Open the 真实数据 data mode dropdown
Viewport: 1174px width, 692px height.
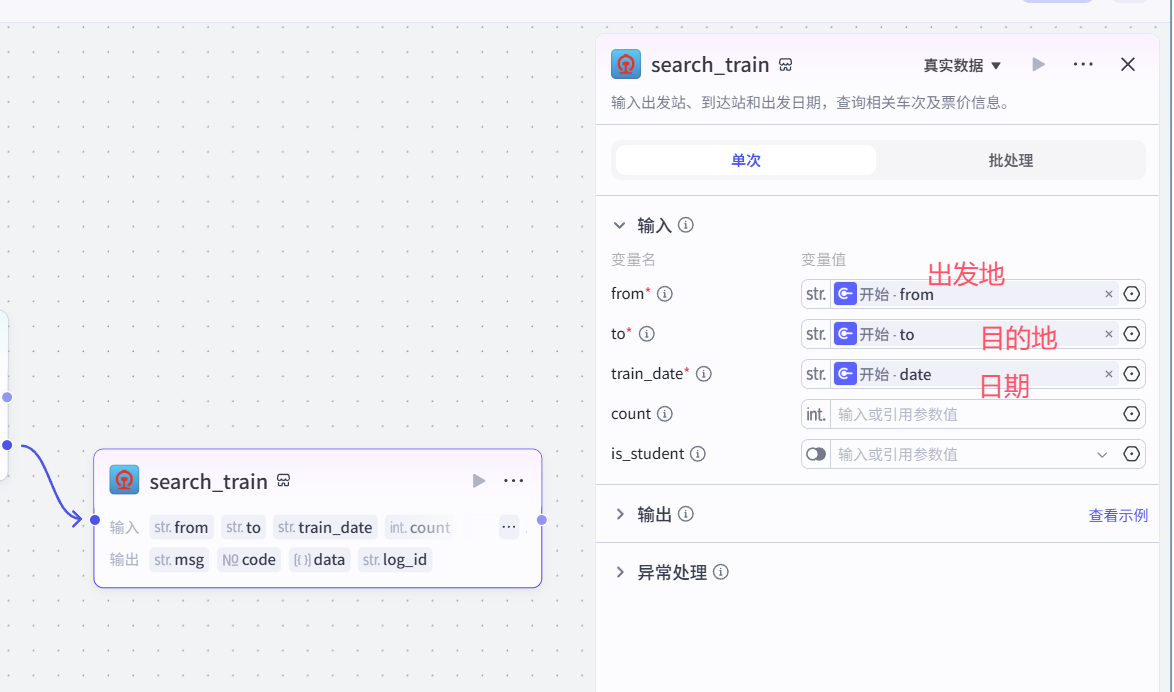coord(962,65)
